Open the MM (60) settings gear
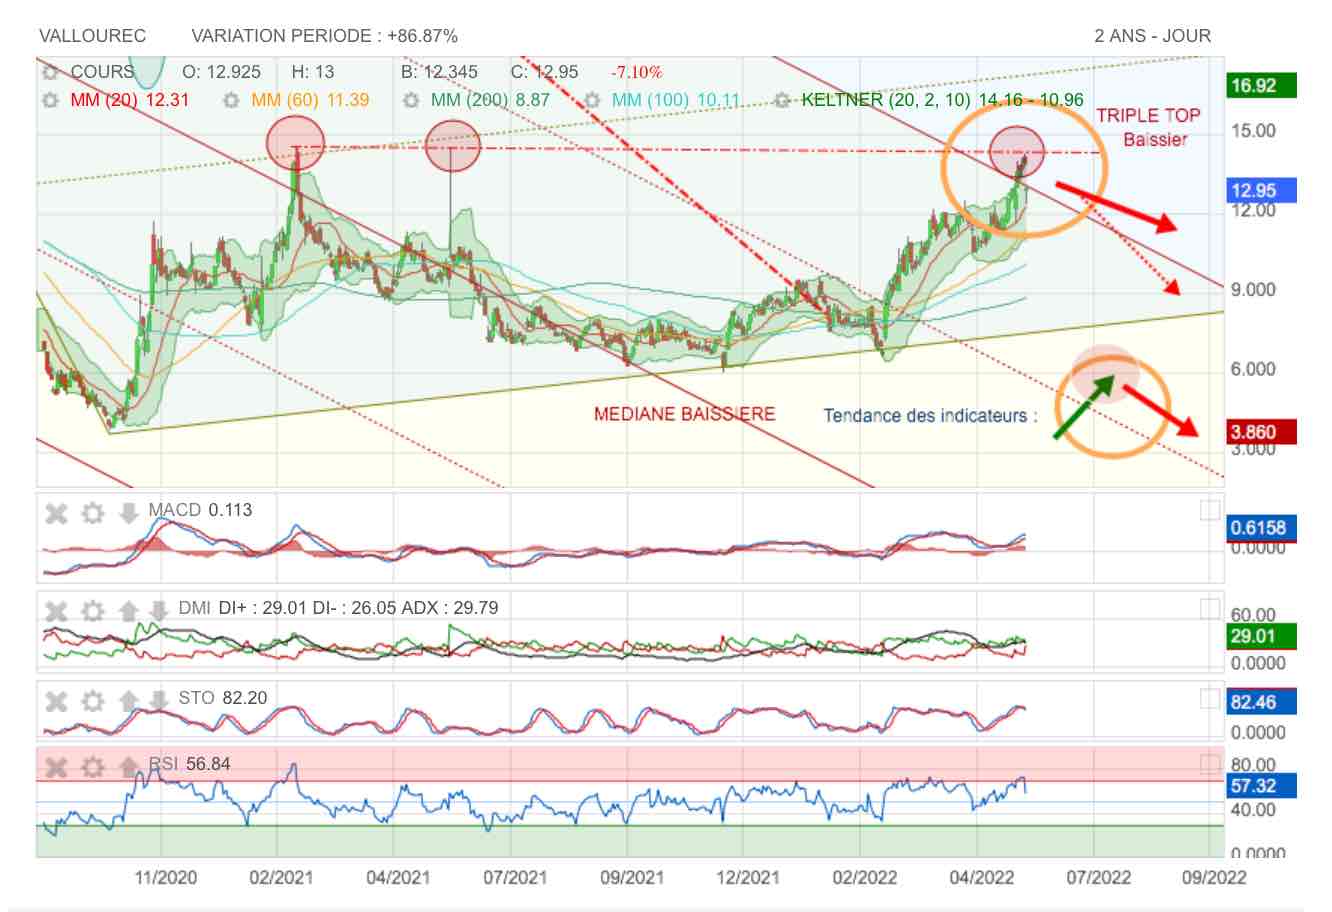Screen dimensions: 1332x912 coord(231,100)
